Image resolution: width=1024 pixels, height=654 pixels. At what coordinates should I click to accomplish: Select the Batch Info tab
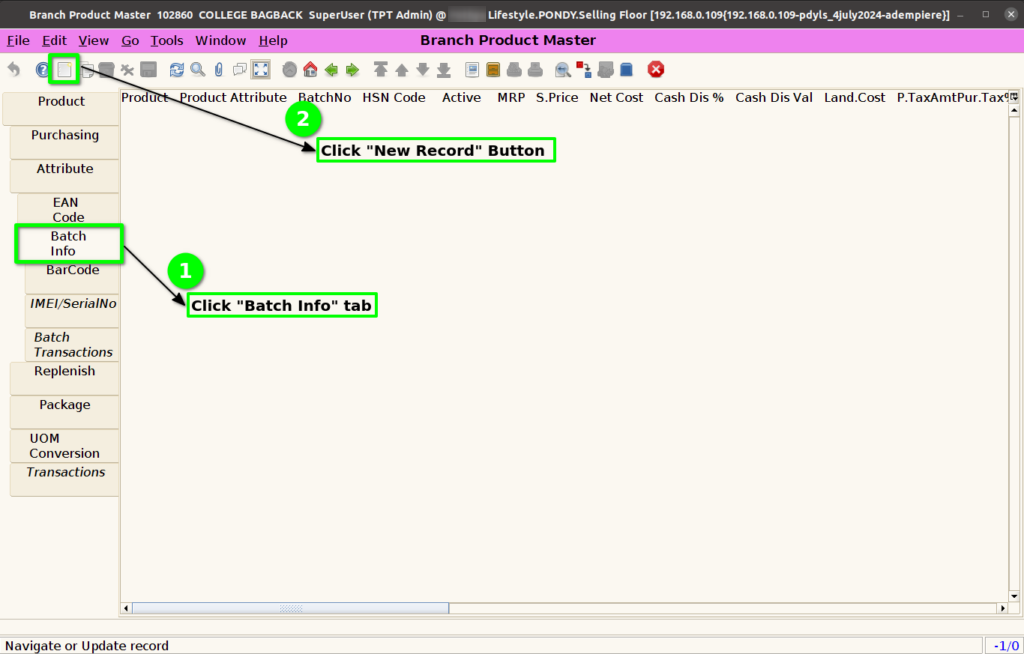click(68, 244)
